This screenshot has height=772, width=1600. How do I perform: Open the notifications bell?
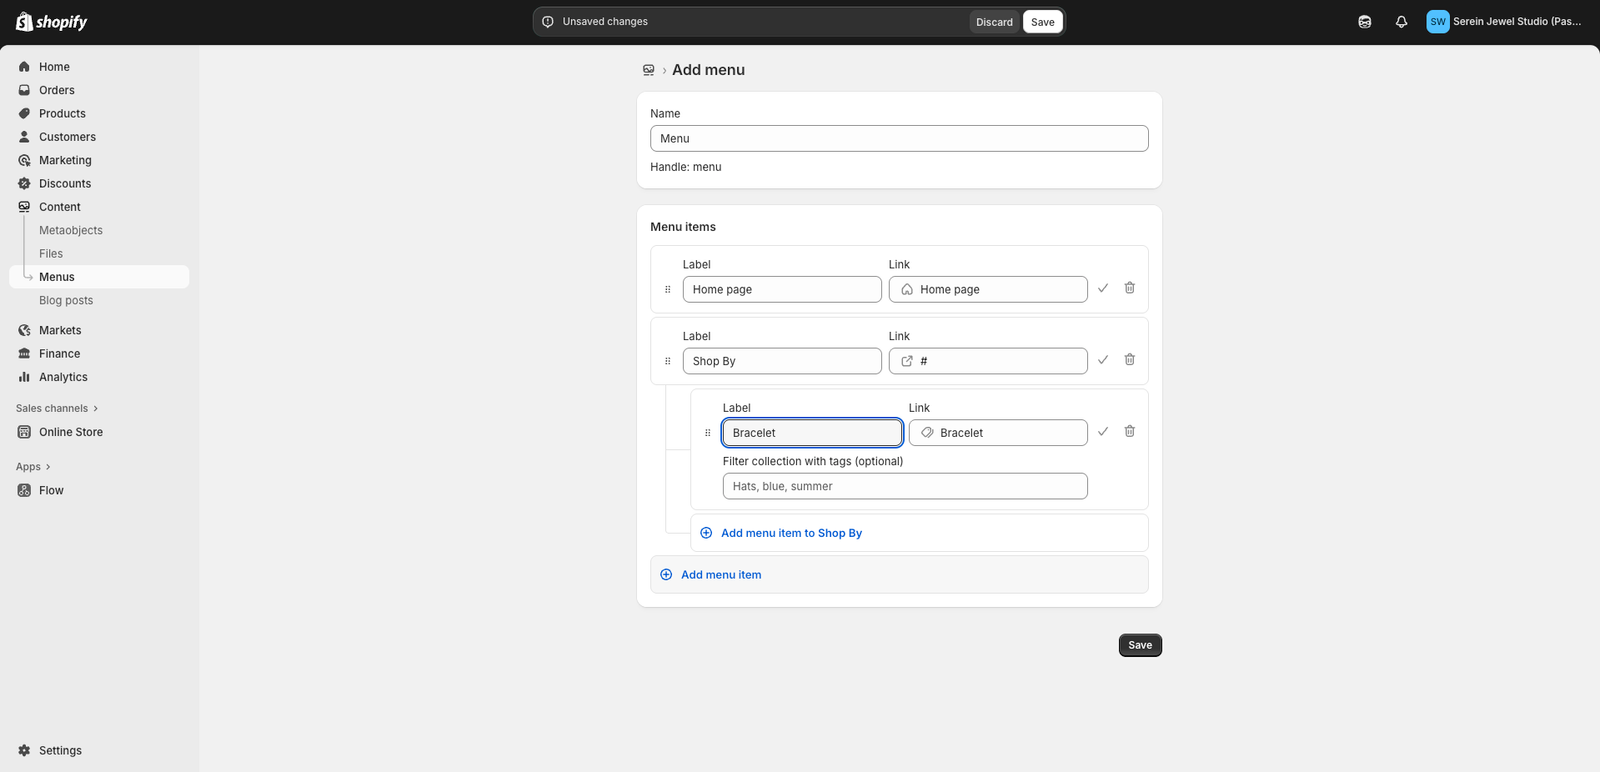pos(1401,22)
